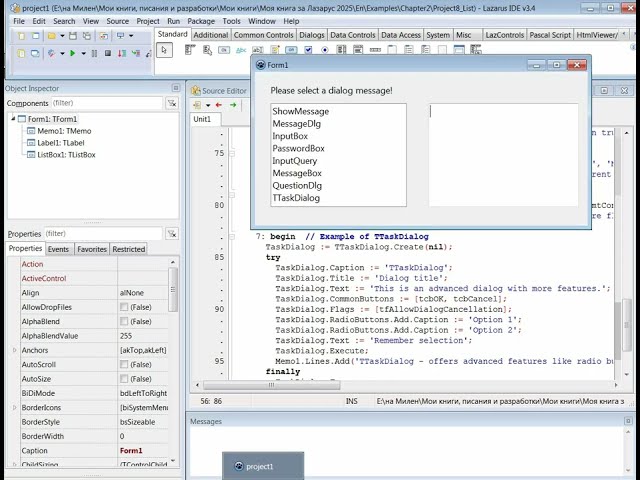Pick the TComboBox component from palette
The height and width of the screenshot is (480, 640).
point(358,50)
